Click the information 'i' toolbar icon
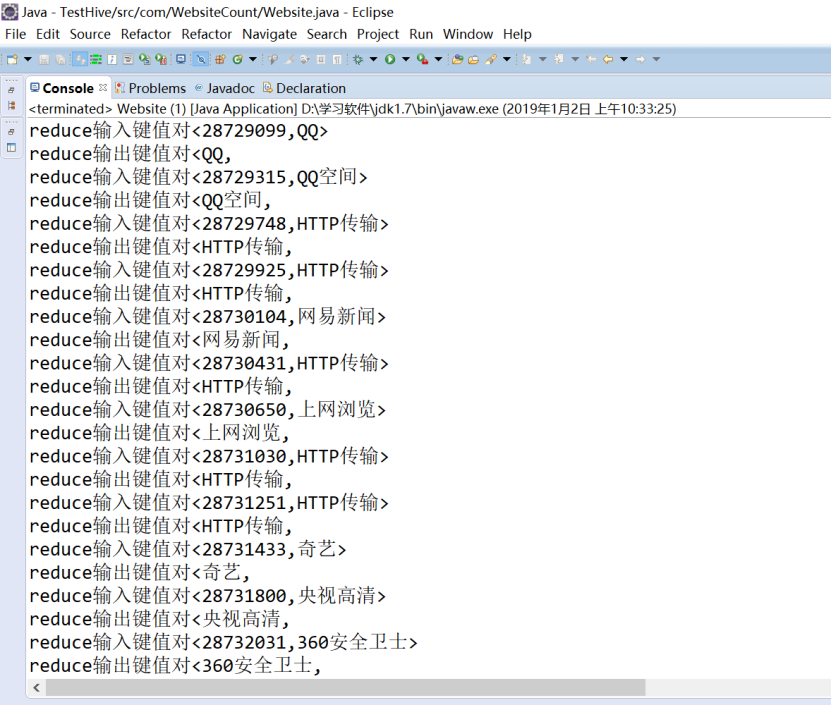The width and height of the screenshot is (831, 706). pyautogui.click(x=112, y=59)
